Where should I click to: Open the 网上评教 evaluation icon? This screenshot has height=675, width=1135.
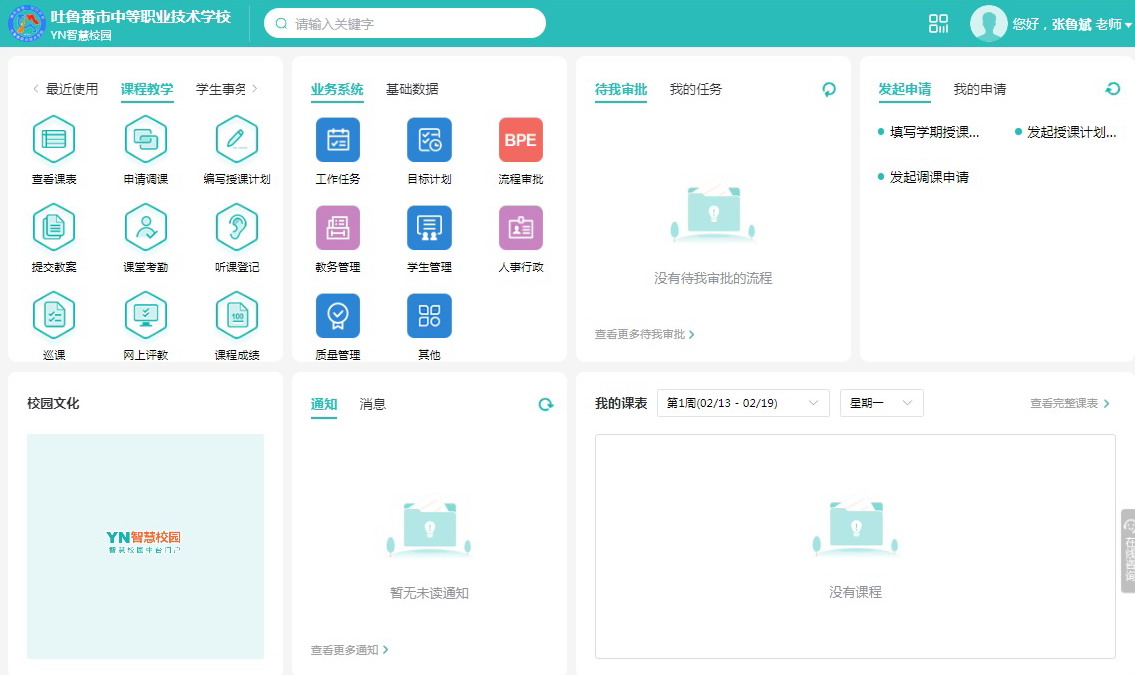click(x=145, y=315)
